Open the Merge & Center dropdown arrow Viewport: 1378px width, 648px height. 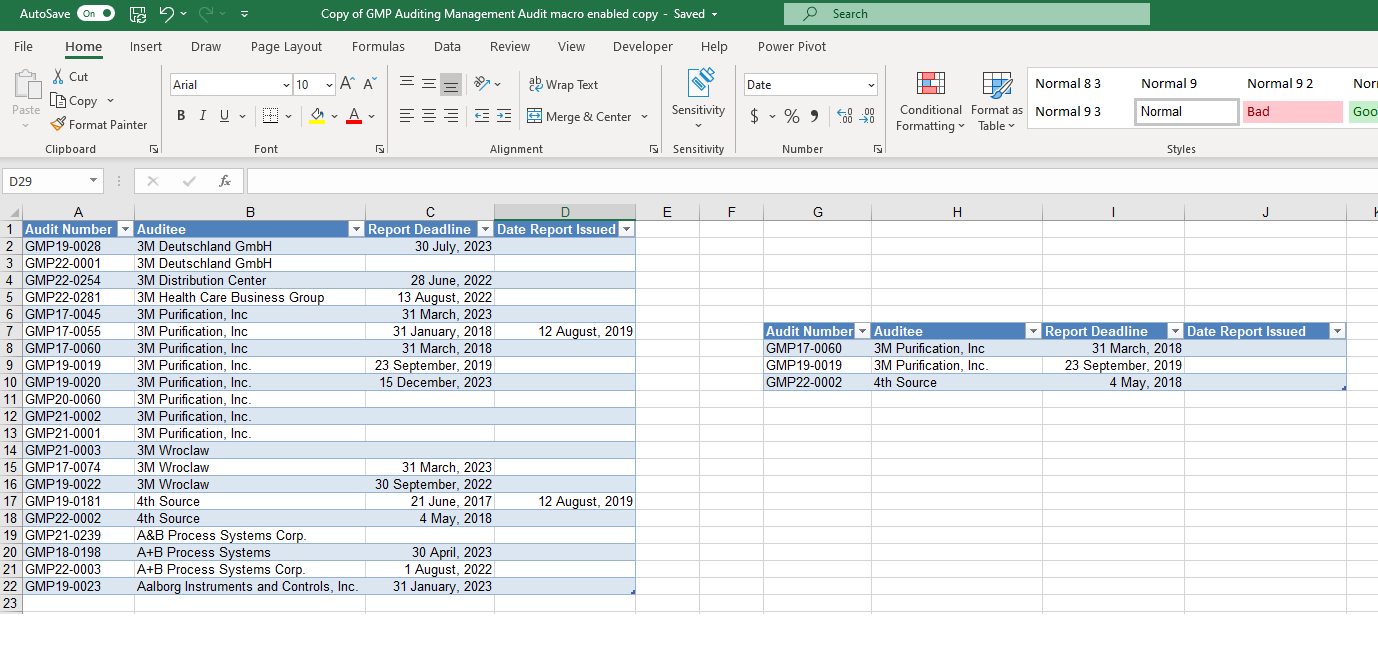point(644,116)
